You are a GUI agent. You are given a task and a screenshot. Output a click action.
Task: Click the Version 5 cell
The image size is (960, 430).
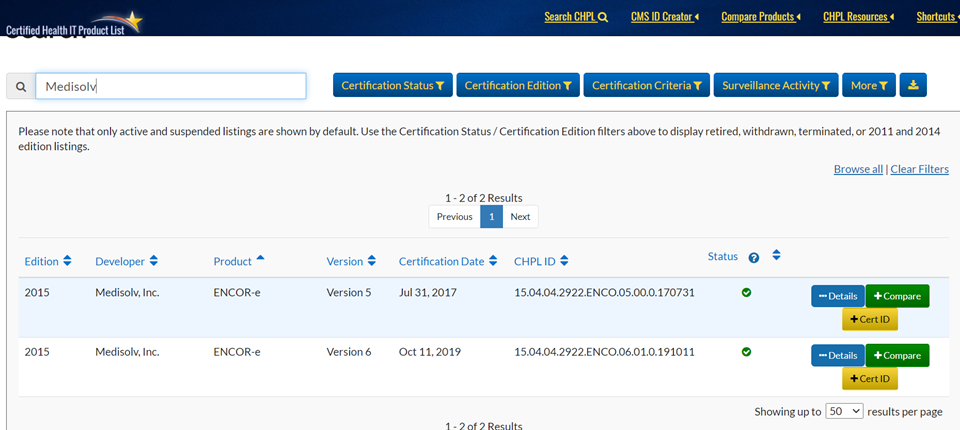(x=349, y=293)
